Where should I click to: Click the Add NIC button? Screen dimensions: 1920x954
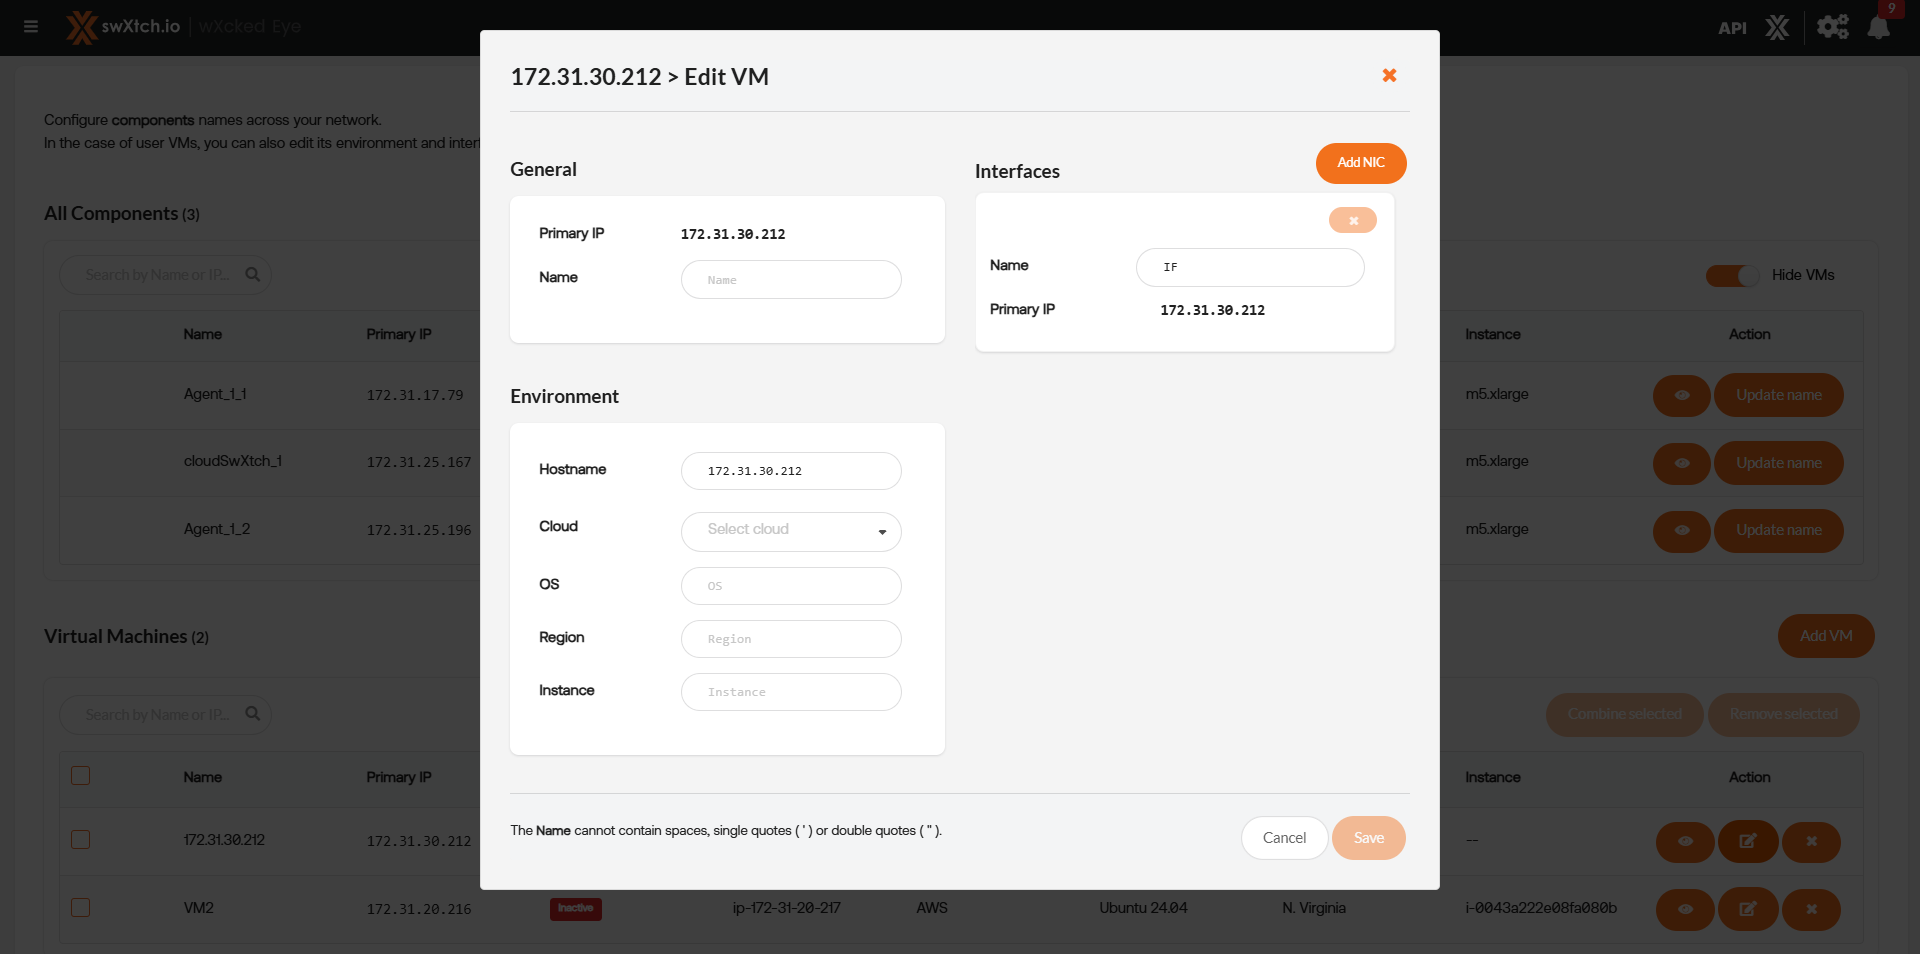pyautogui.click(x=1360, y=163)
